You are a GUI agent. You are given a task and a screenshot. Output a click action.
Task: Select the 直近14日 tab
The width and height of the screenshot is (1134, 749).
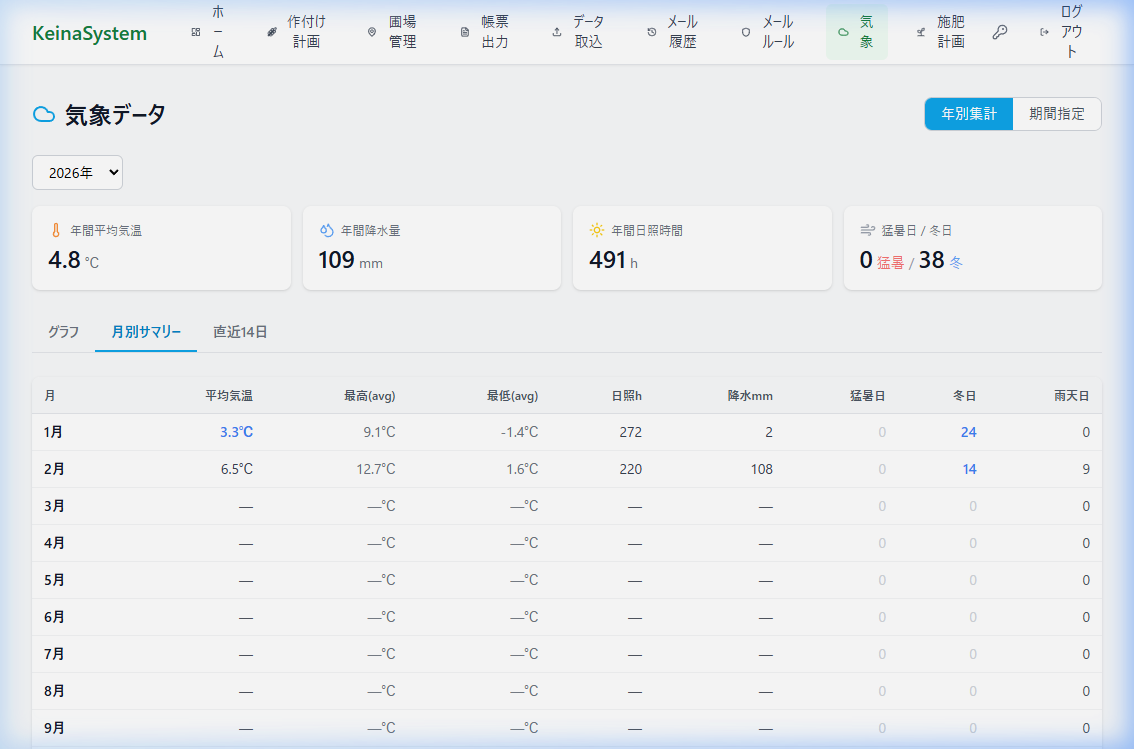240,332
